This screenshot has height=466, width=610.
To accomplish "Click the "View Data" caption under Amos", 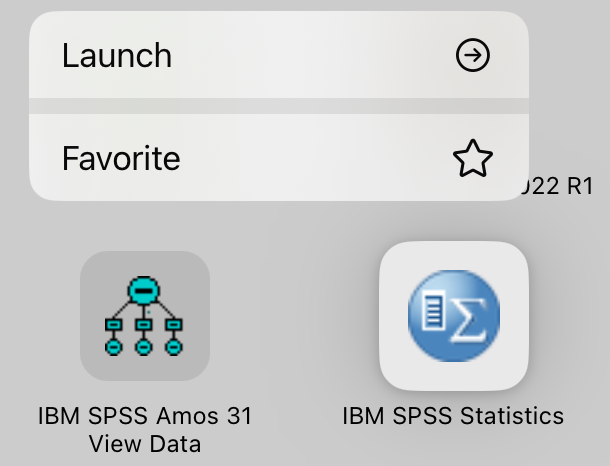I will coord(145,444).
